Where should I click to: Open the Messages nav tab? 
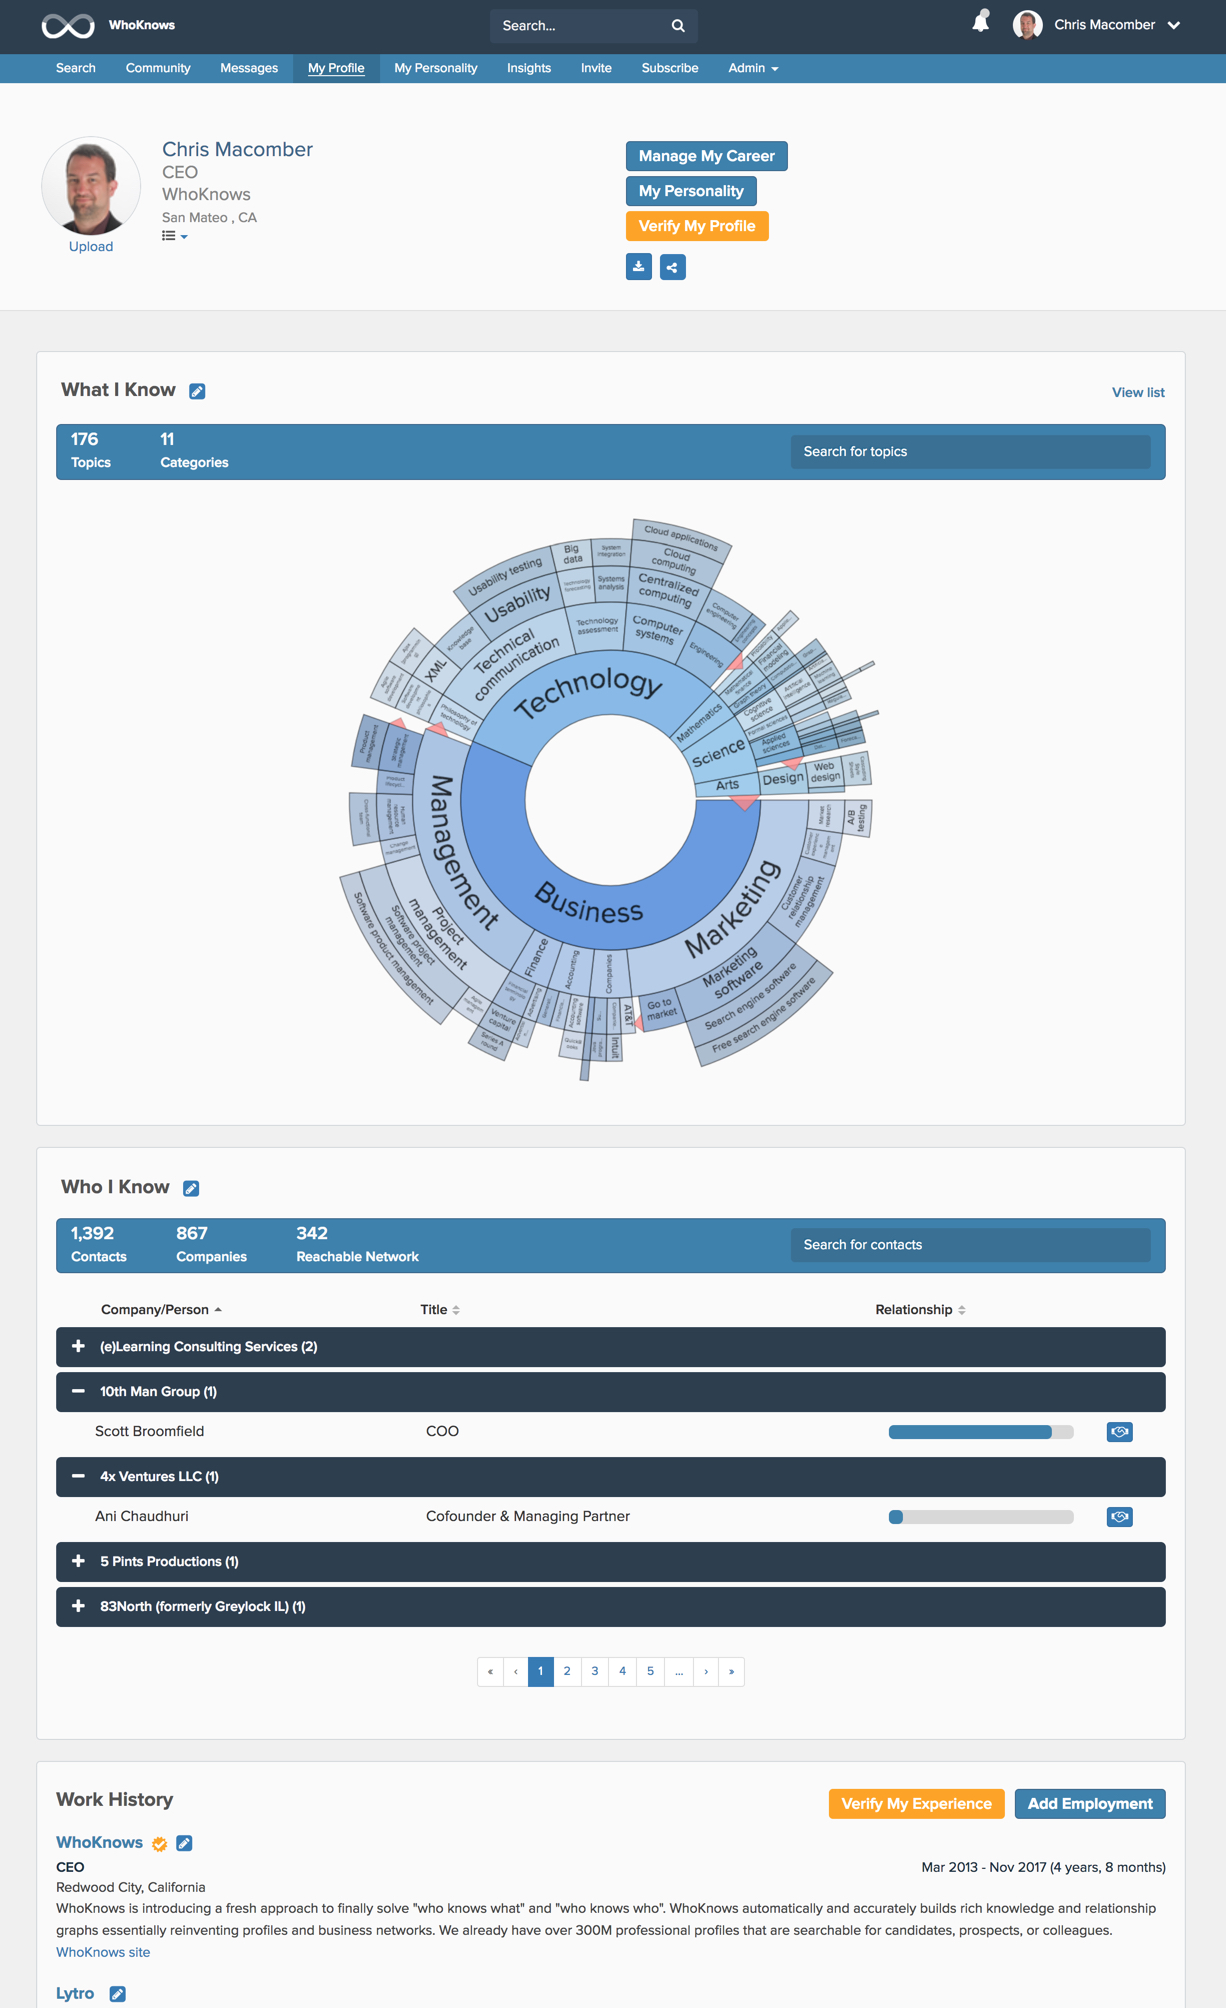[249, 68]
